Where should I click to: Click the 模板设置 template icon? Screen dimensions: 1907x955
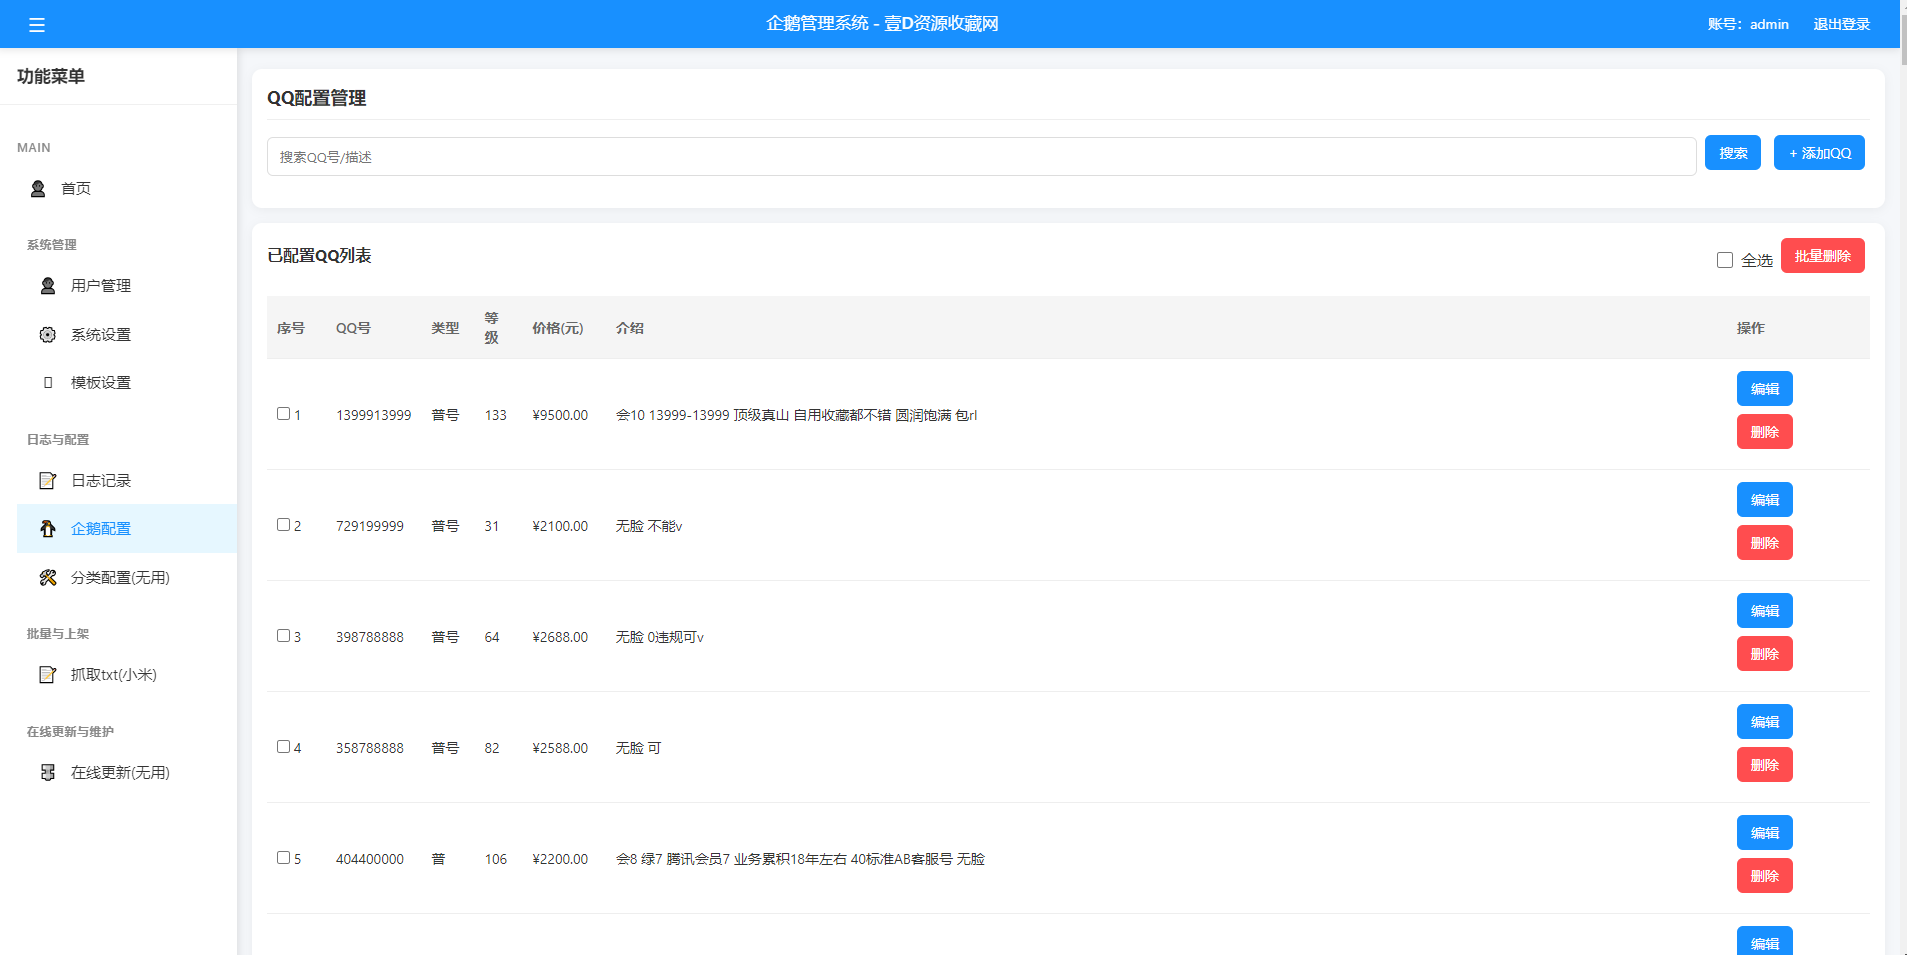tap(47, 382)
